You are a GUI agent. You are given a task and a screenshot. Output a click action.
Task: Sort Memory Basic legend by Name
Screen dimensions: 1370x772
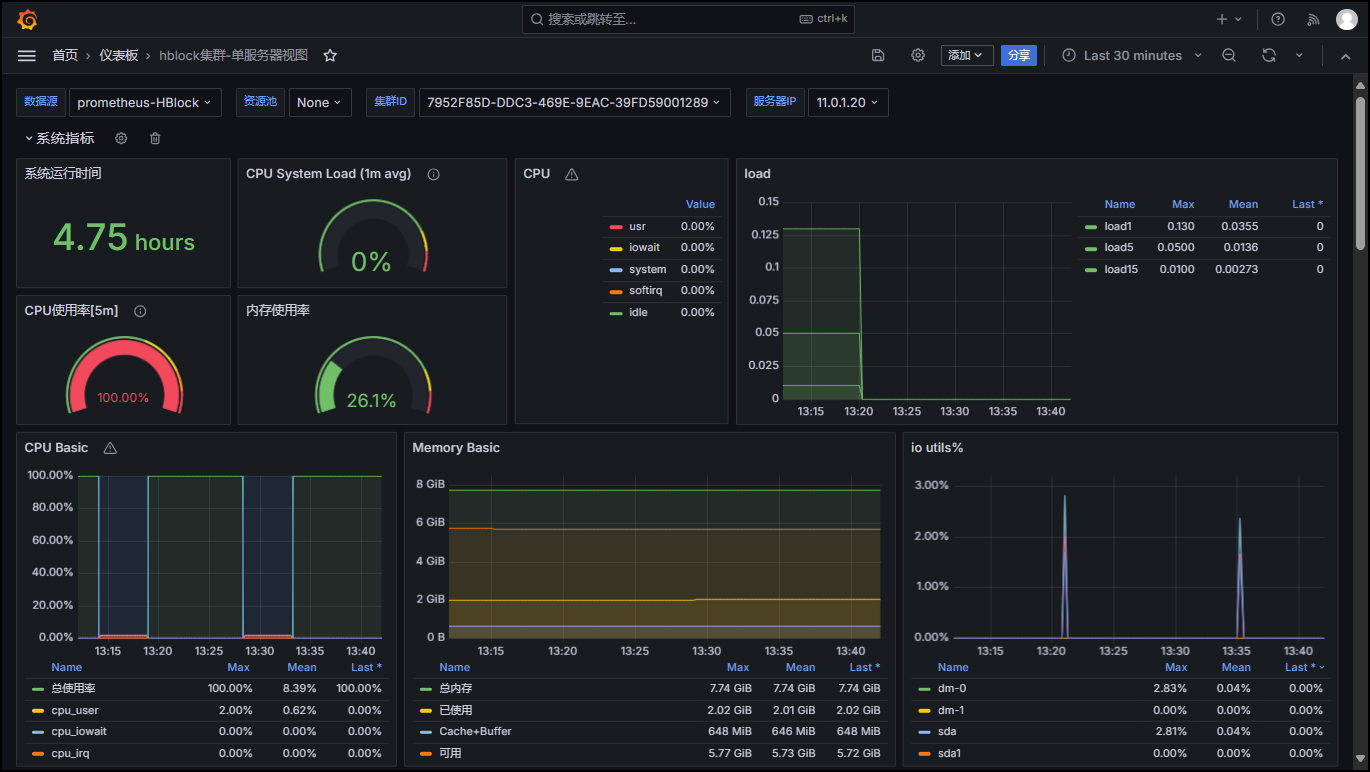pos(454,667)
